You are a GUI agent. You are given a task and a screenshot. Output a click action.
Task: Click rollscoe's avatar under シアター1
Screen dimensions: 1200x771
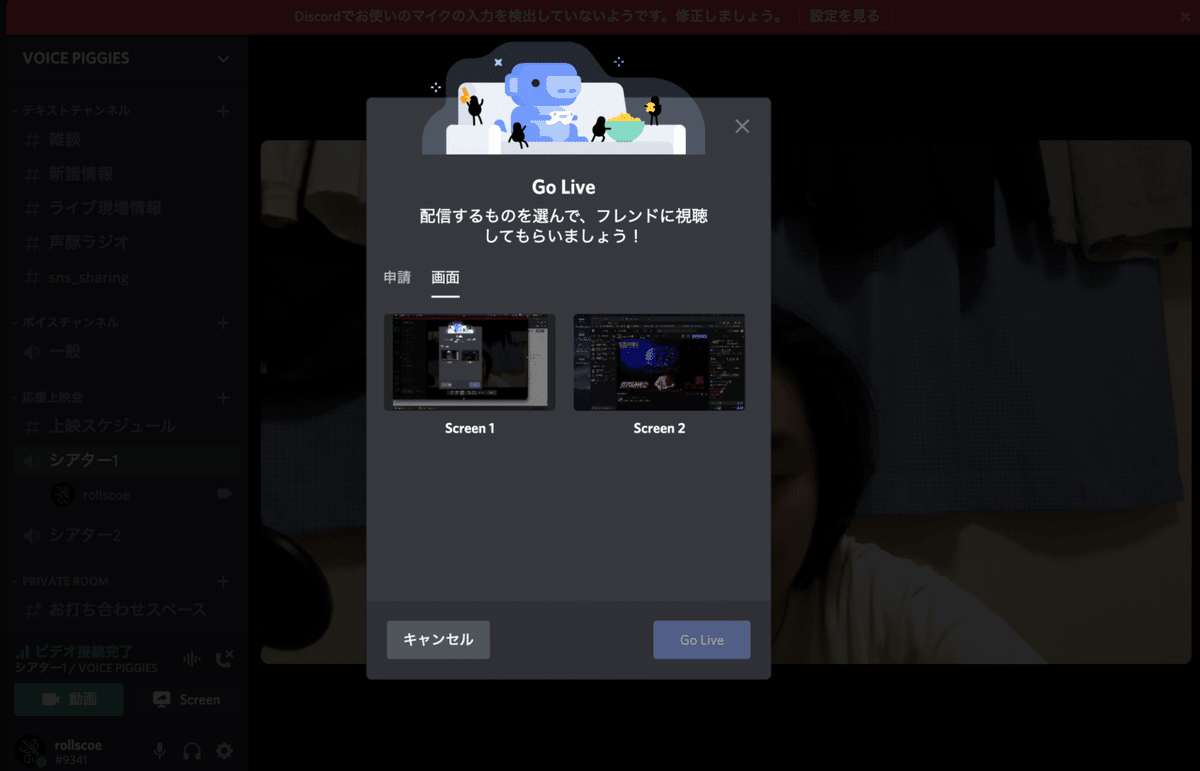60,494
